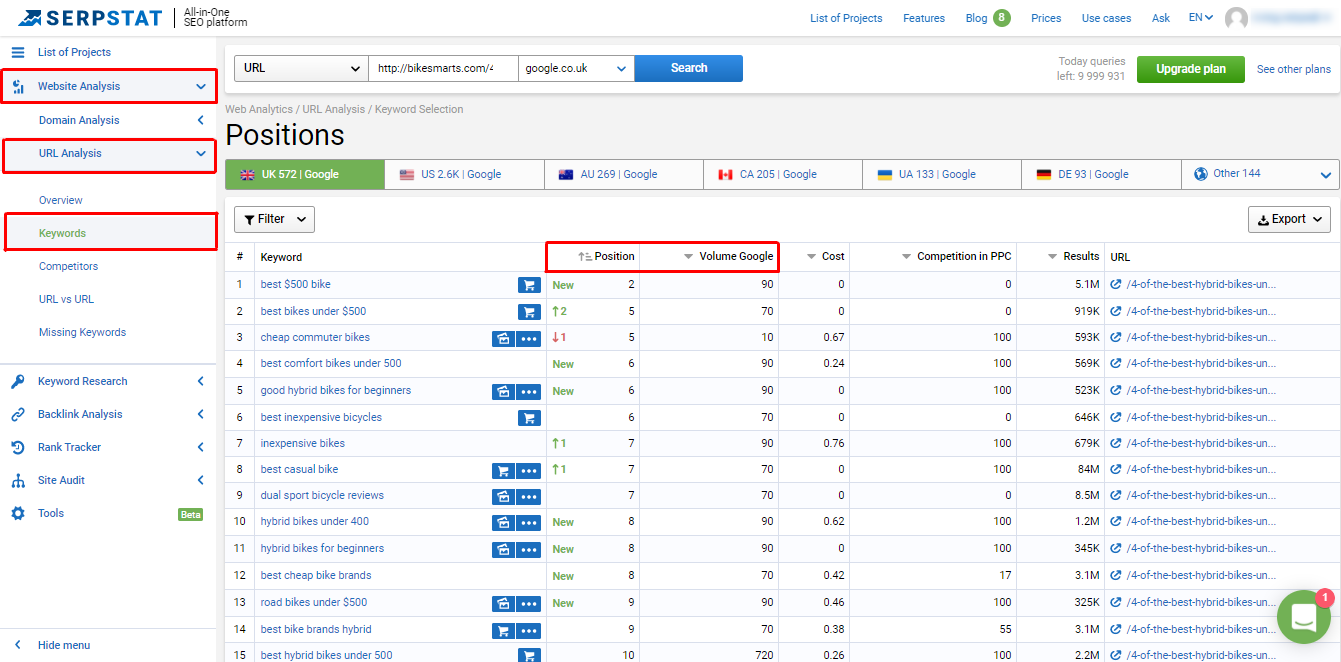Click the green Upgrade plan button

click(x=1190, y=69)
